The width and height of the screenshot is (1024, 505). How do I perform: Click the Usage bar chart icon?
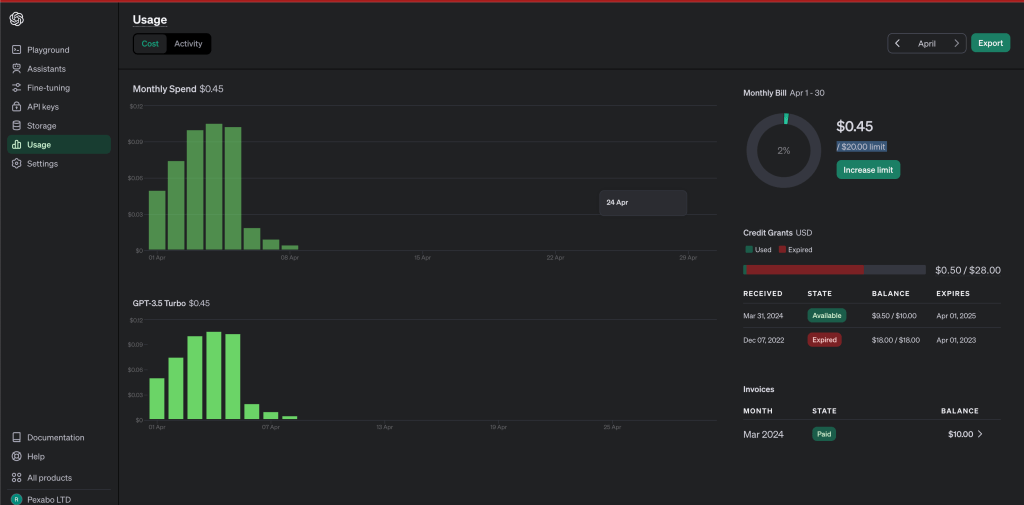point(16,144)
